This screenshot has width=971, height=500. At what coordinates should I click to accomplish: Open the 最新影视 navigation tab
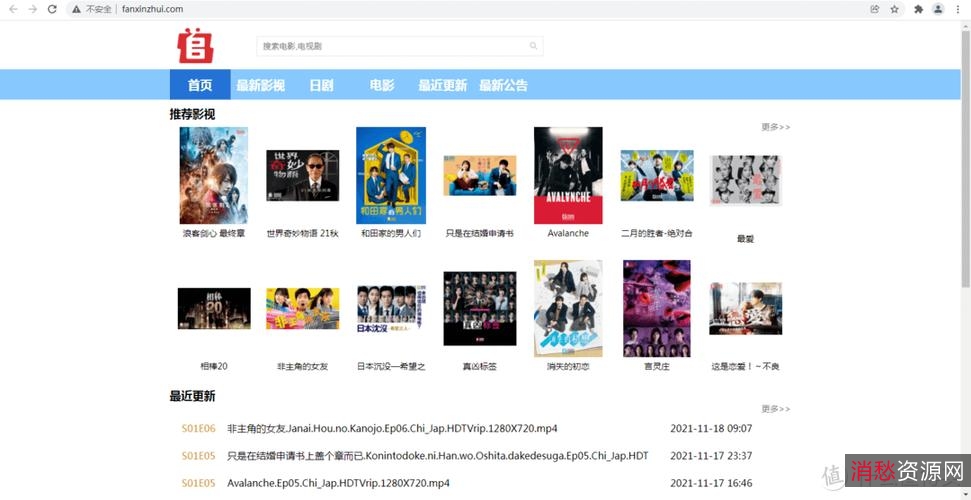[x=261, y=85]
